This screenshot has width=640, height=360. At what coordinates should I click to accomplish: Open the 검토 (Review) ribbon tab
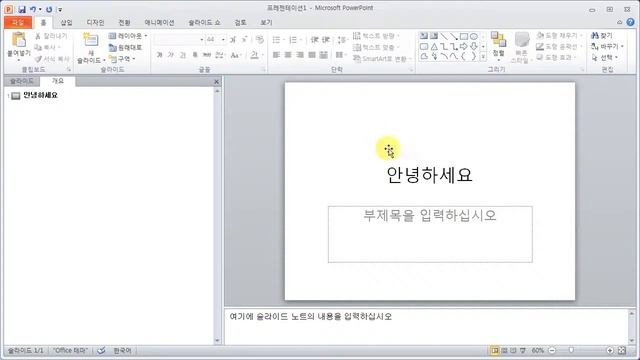(x=240, y=22)
